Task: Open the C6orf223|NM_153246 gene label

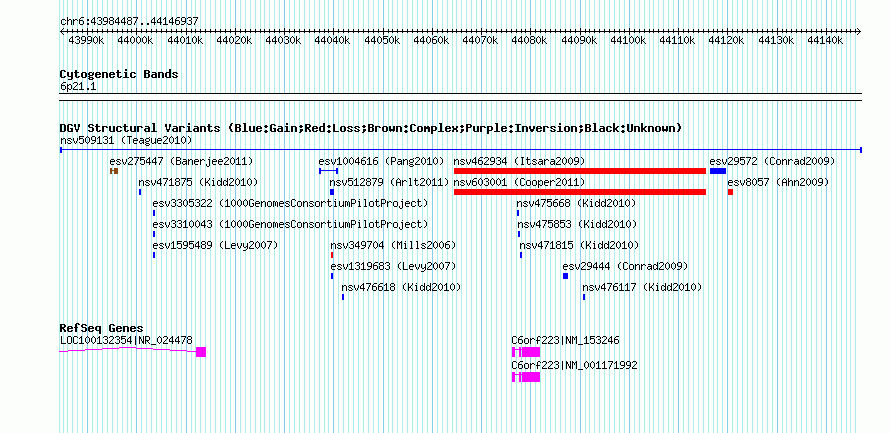Action: 565,340
